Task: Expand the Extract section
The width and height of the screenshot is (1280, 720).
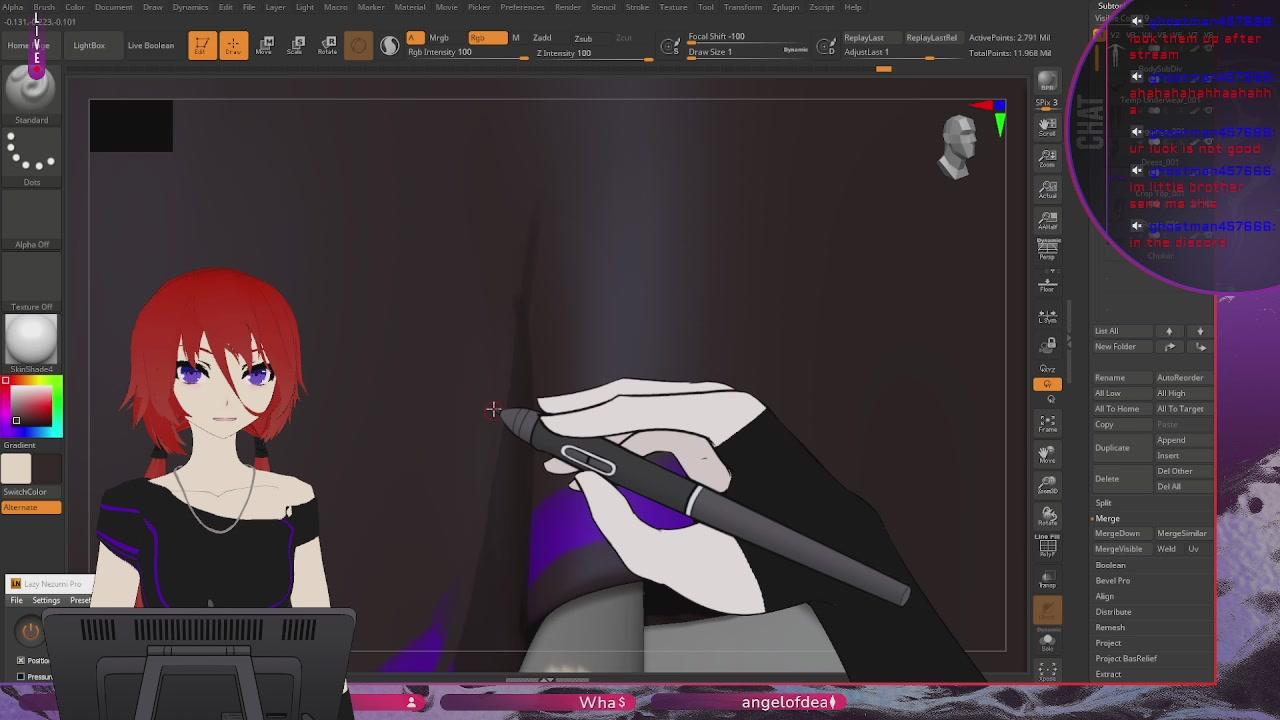Action: (x=1108, y=674)
